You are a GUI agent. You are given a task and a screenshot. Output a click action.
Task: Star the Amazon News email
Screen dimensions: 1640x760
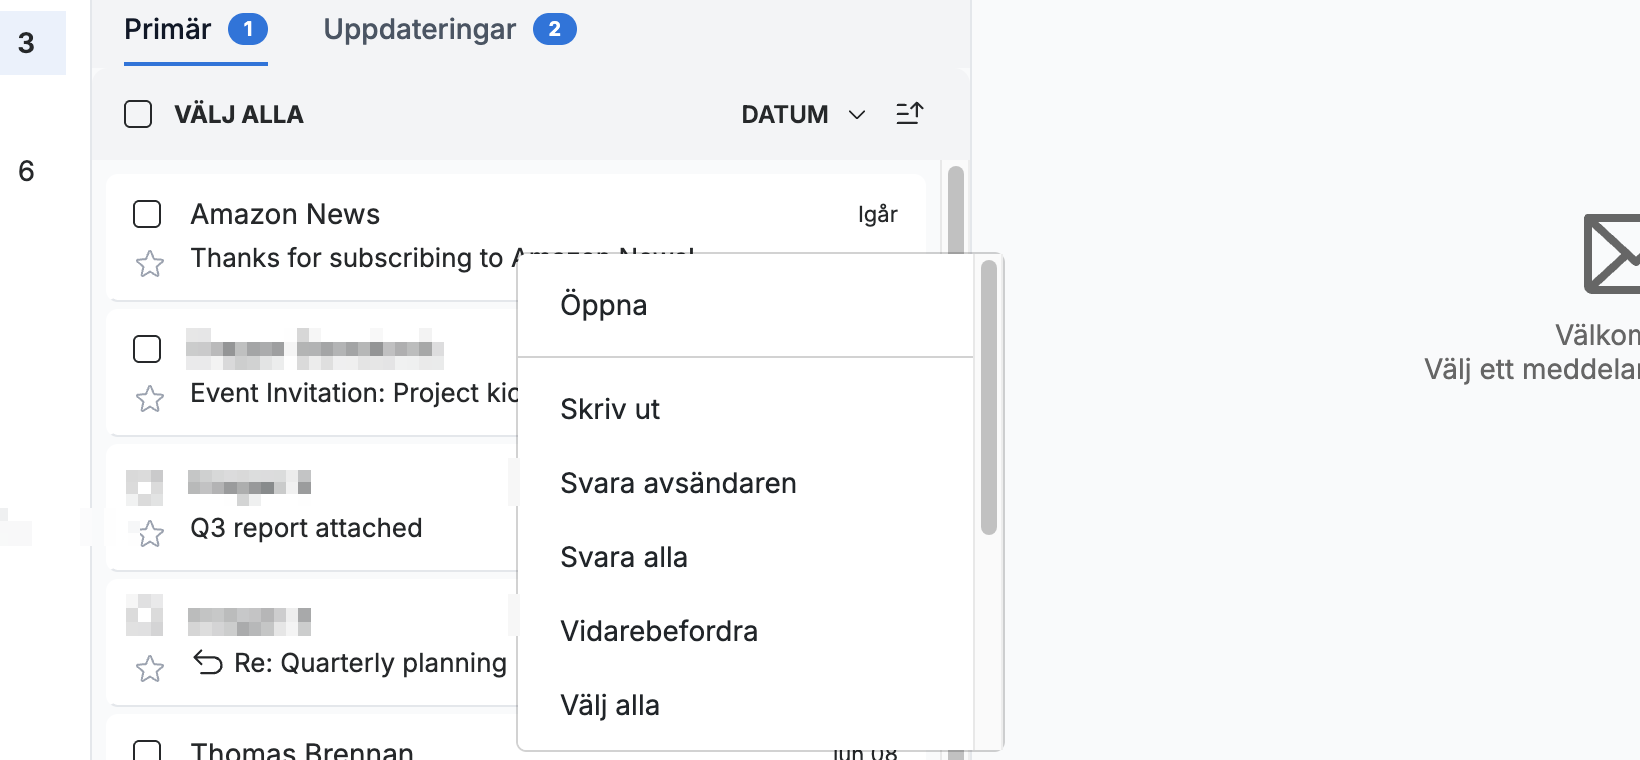[150, 264]
